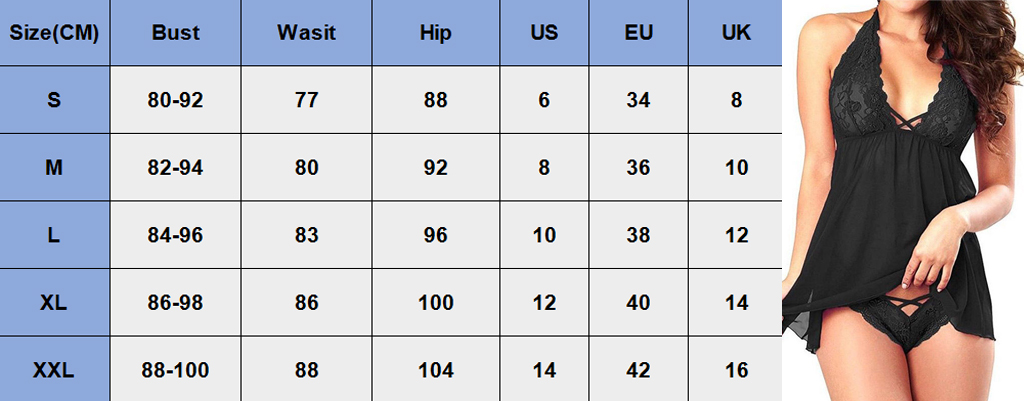Viewport: 1024px width, 401px height.
Task: Click the M size row label
Action: (54, 168)
